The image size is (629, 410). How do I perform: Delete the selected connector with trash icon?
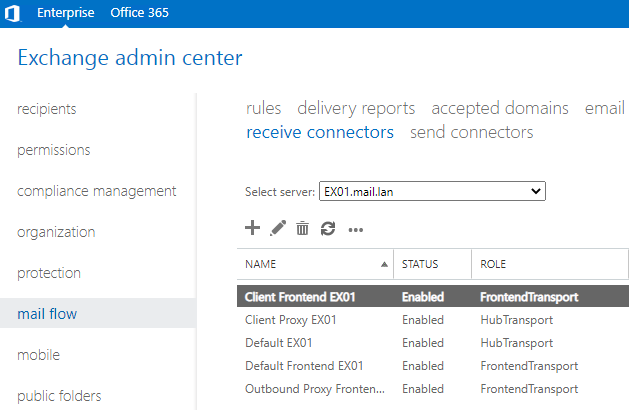point(302,229)
